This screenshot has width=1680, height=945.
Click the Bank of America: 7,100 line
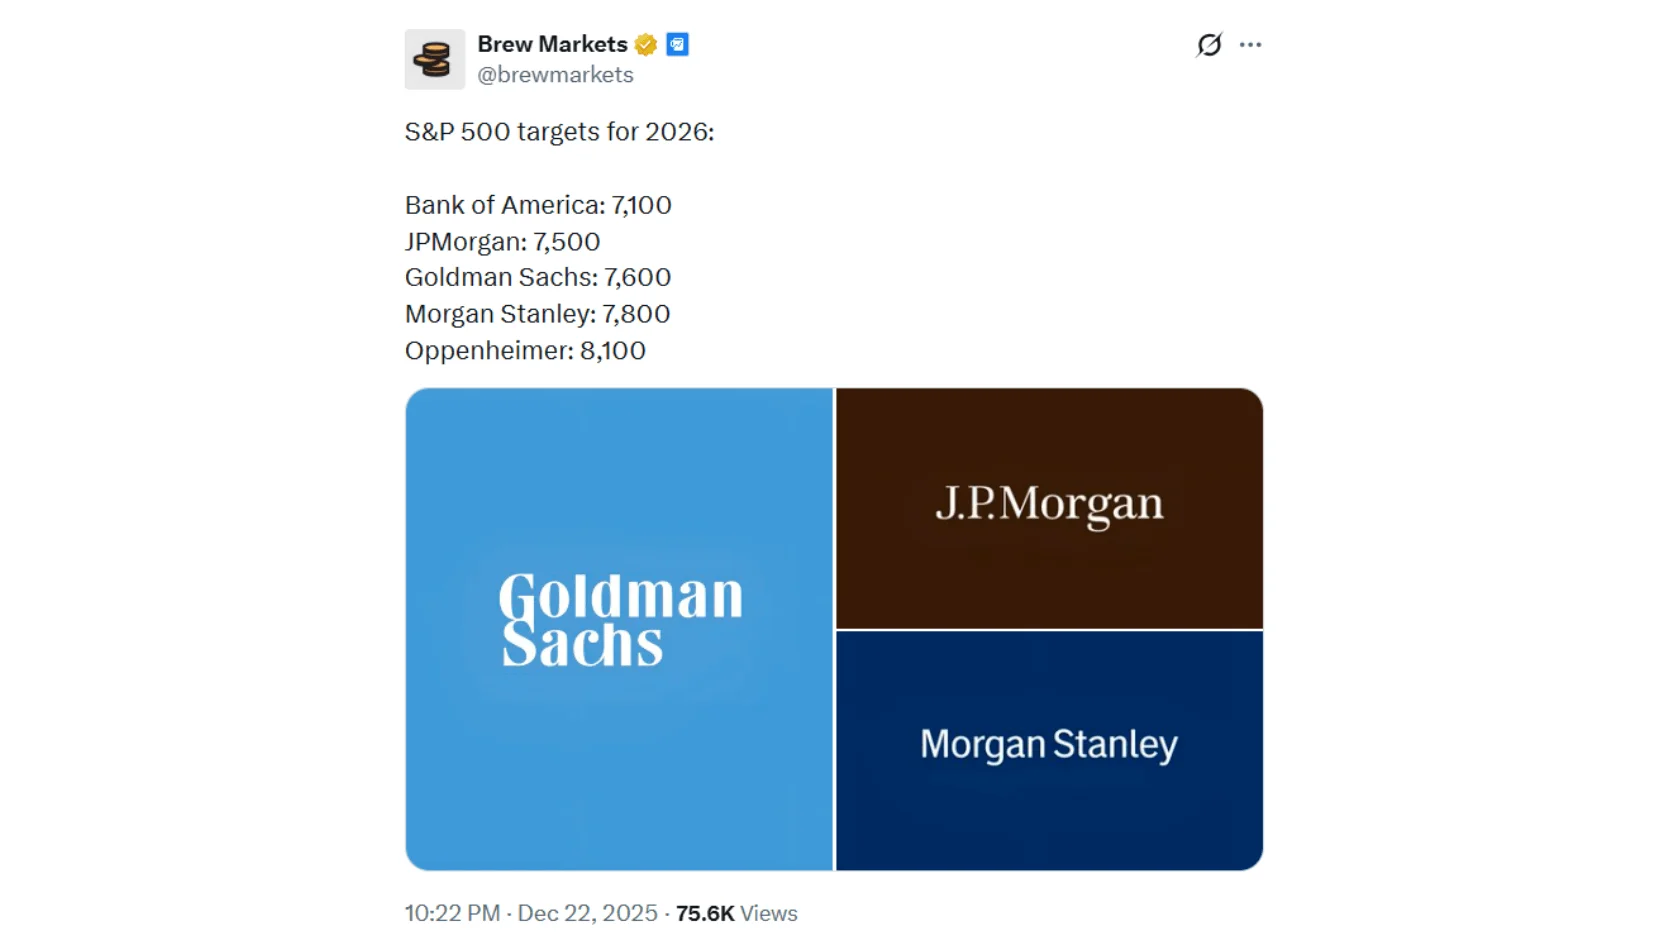(x=538, y=205)
